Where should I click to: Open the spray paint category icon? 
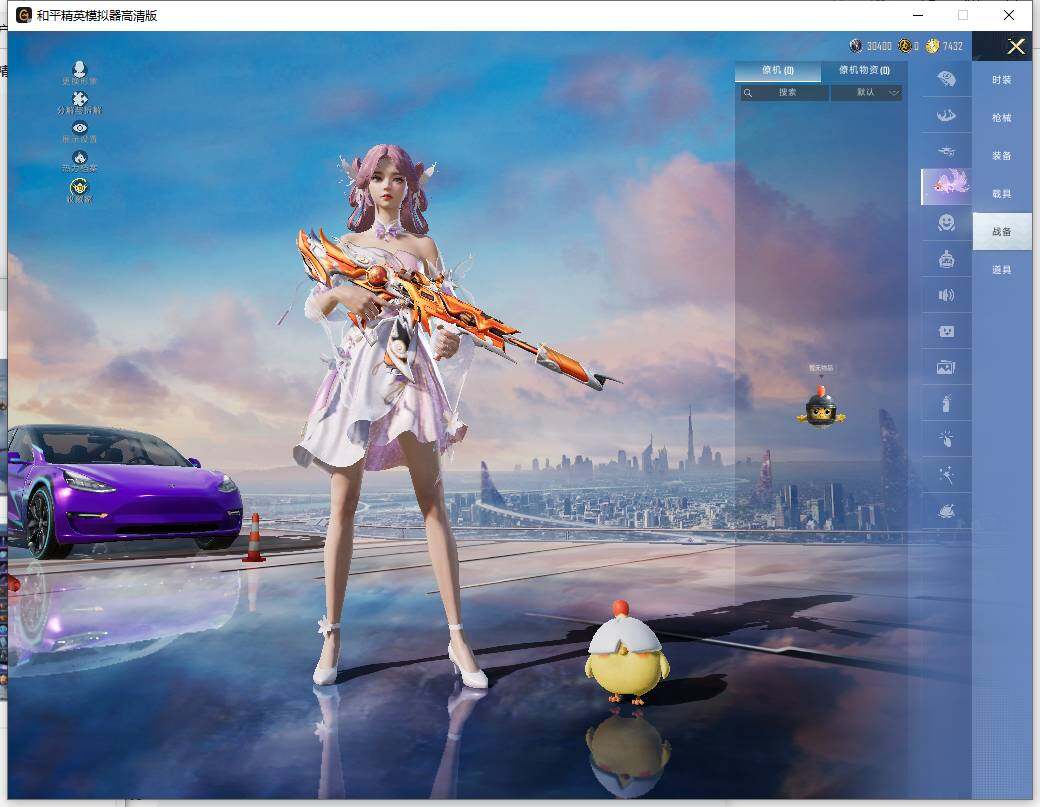point(946,403)
